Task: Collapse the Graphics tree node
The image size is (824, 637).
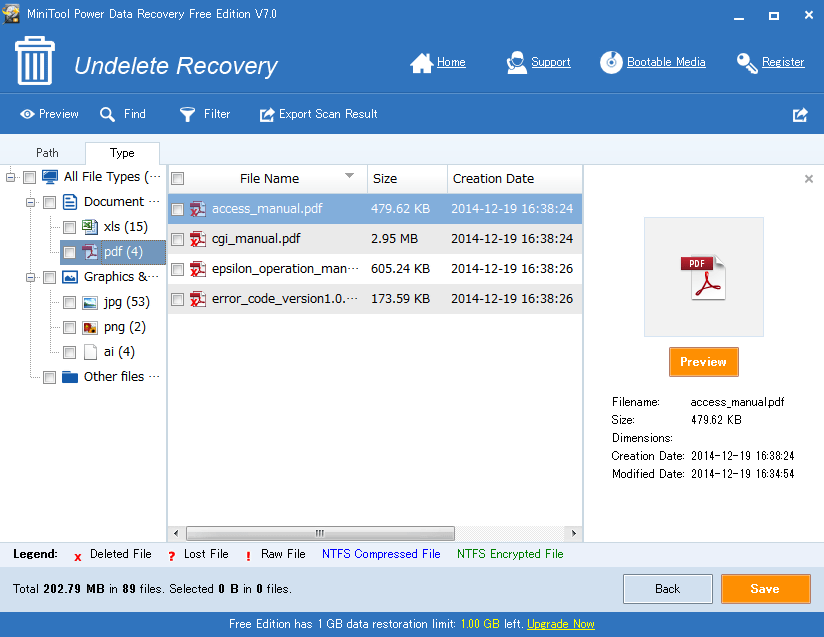Action: (x=30, y=277)
